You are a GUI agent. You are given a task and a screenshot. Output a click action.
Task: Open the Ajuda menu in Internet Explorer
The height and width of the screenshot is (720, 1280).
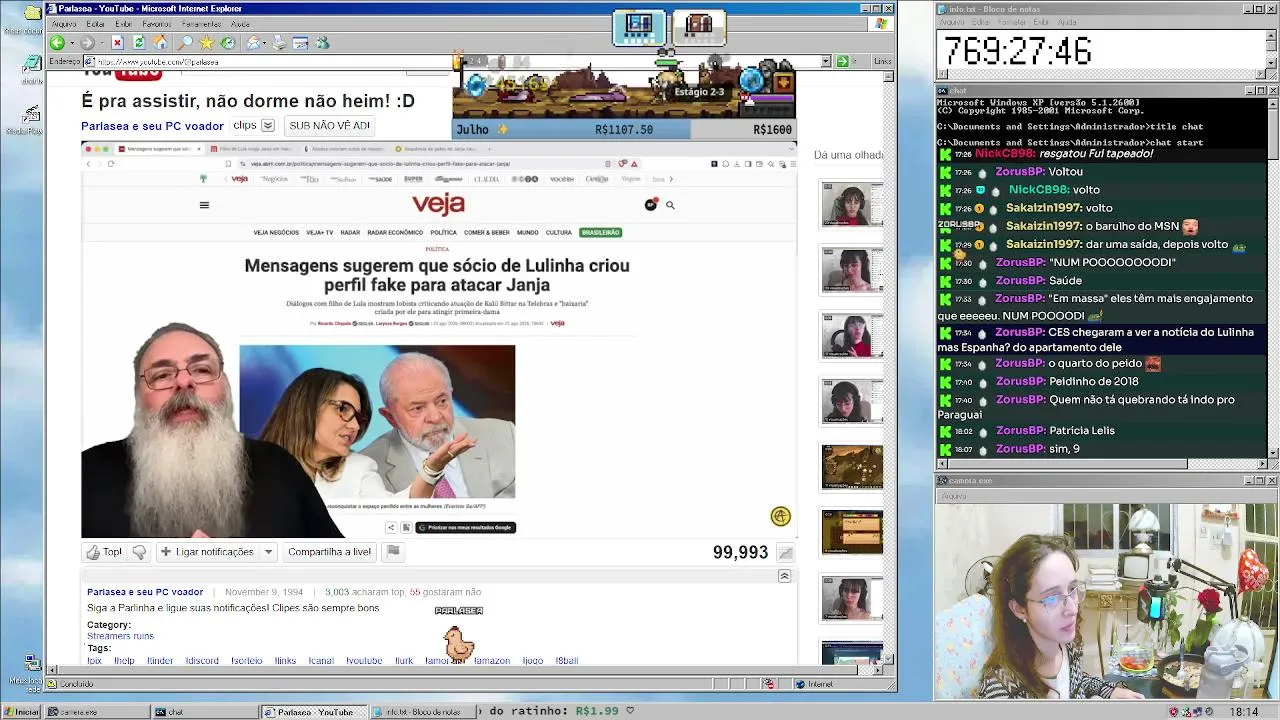point(240,24)
